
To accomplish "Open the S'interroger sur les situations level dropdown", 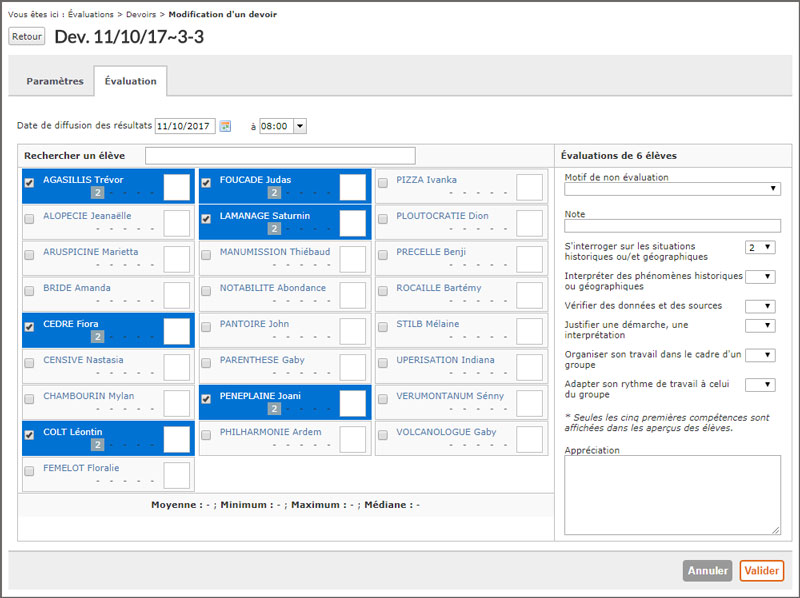I will 760,247.
